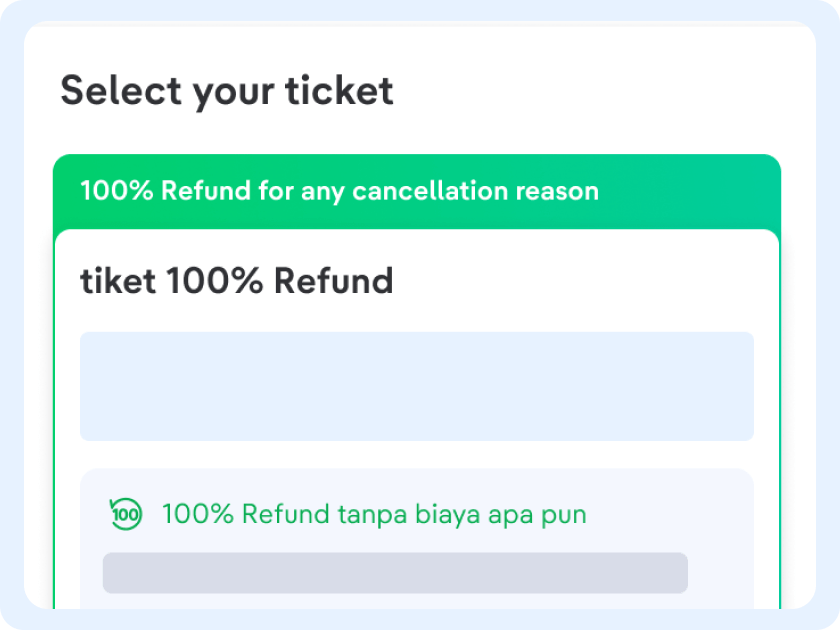The height and width of the screenshot is (630, 840).
Task: Click "tanpa biaya apa pun" phrase
Action: (x=461, y=514)
